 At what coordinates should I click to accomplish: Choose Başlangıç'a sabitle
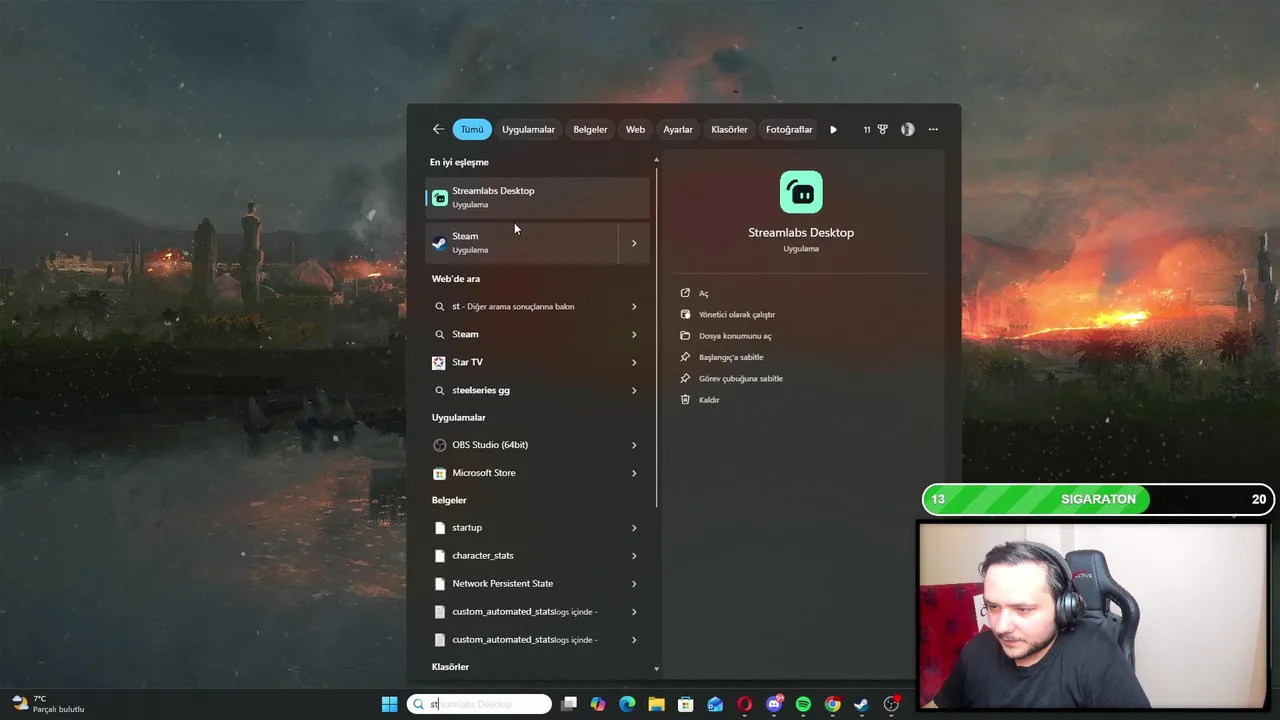coord(731,357)
